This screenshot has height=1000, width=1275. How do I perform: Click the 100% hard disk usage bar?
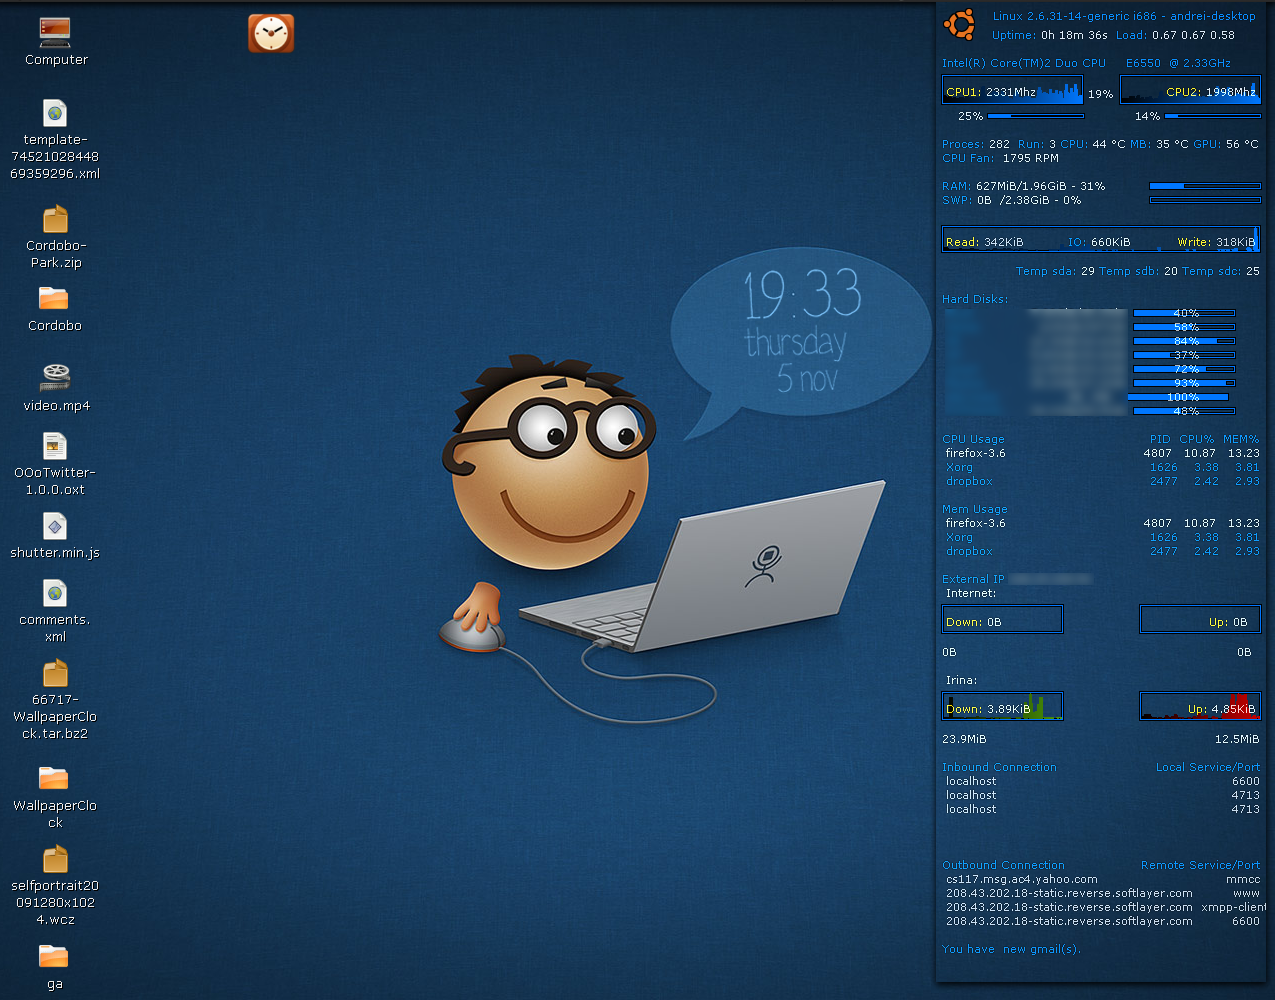pos(1179,397)
